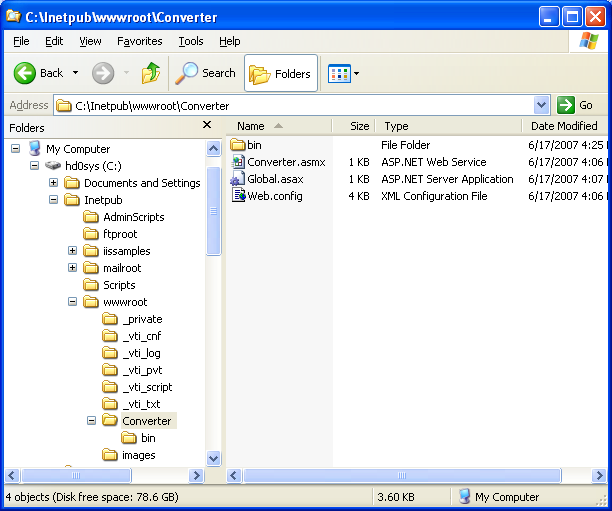Select the Converter.asmx file icon
The image size is (612, 511).
pyautogui.click(x=238, y=162)
